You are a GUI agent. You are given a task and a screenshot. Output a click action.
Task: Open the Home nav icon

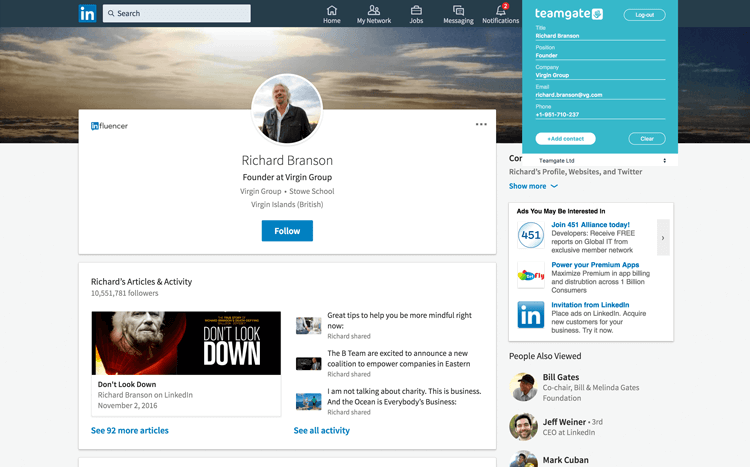coord(331,14)
